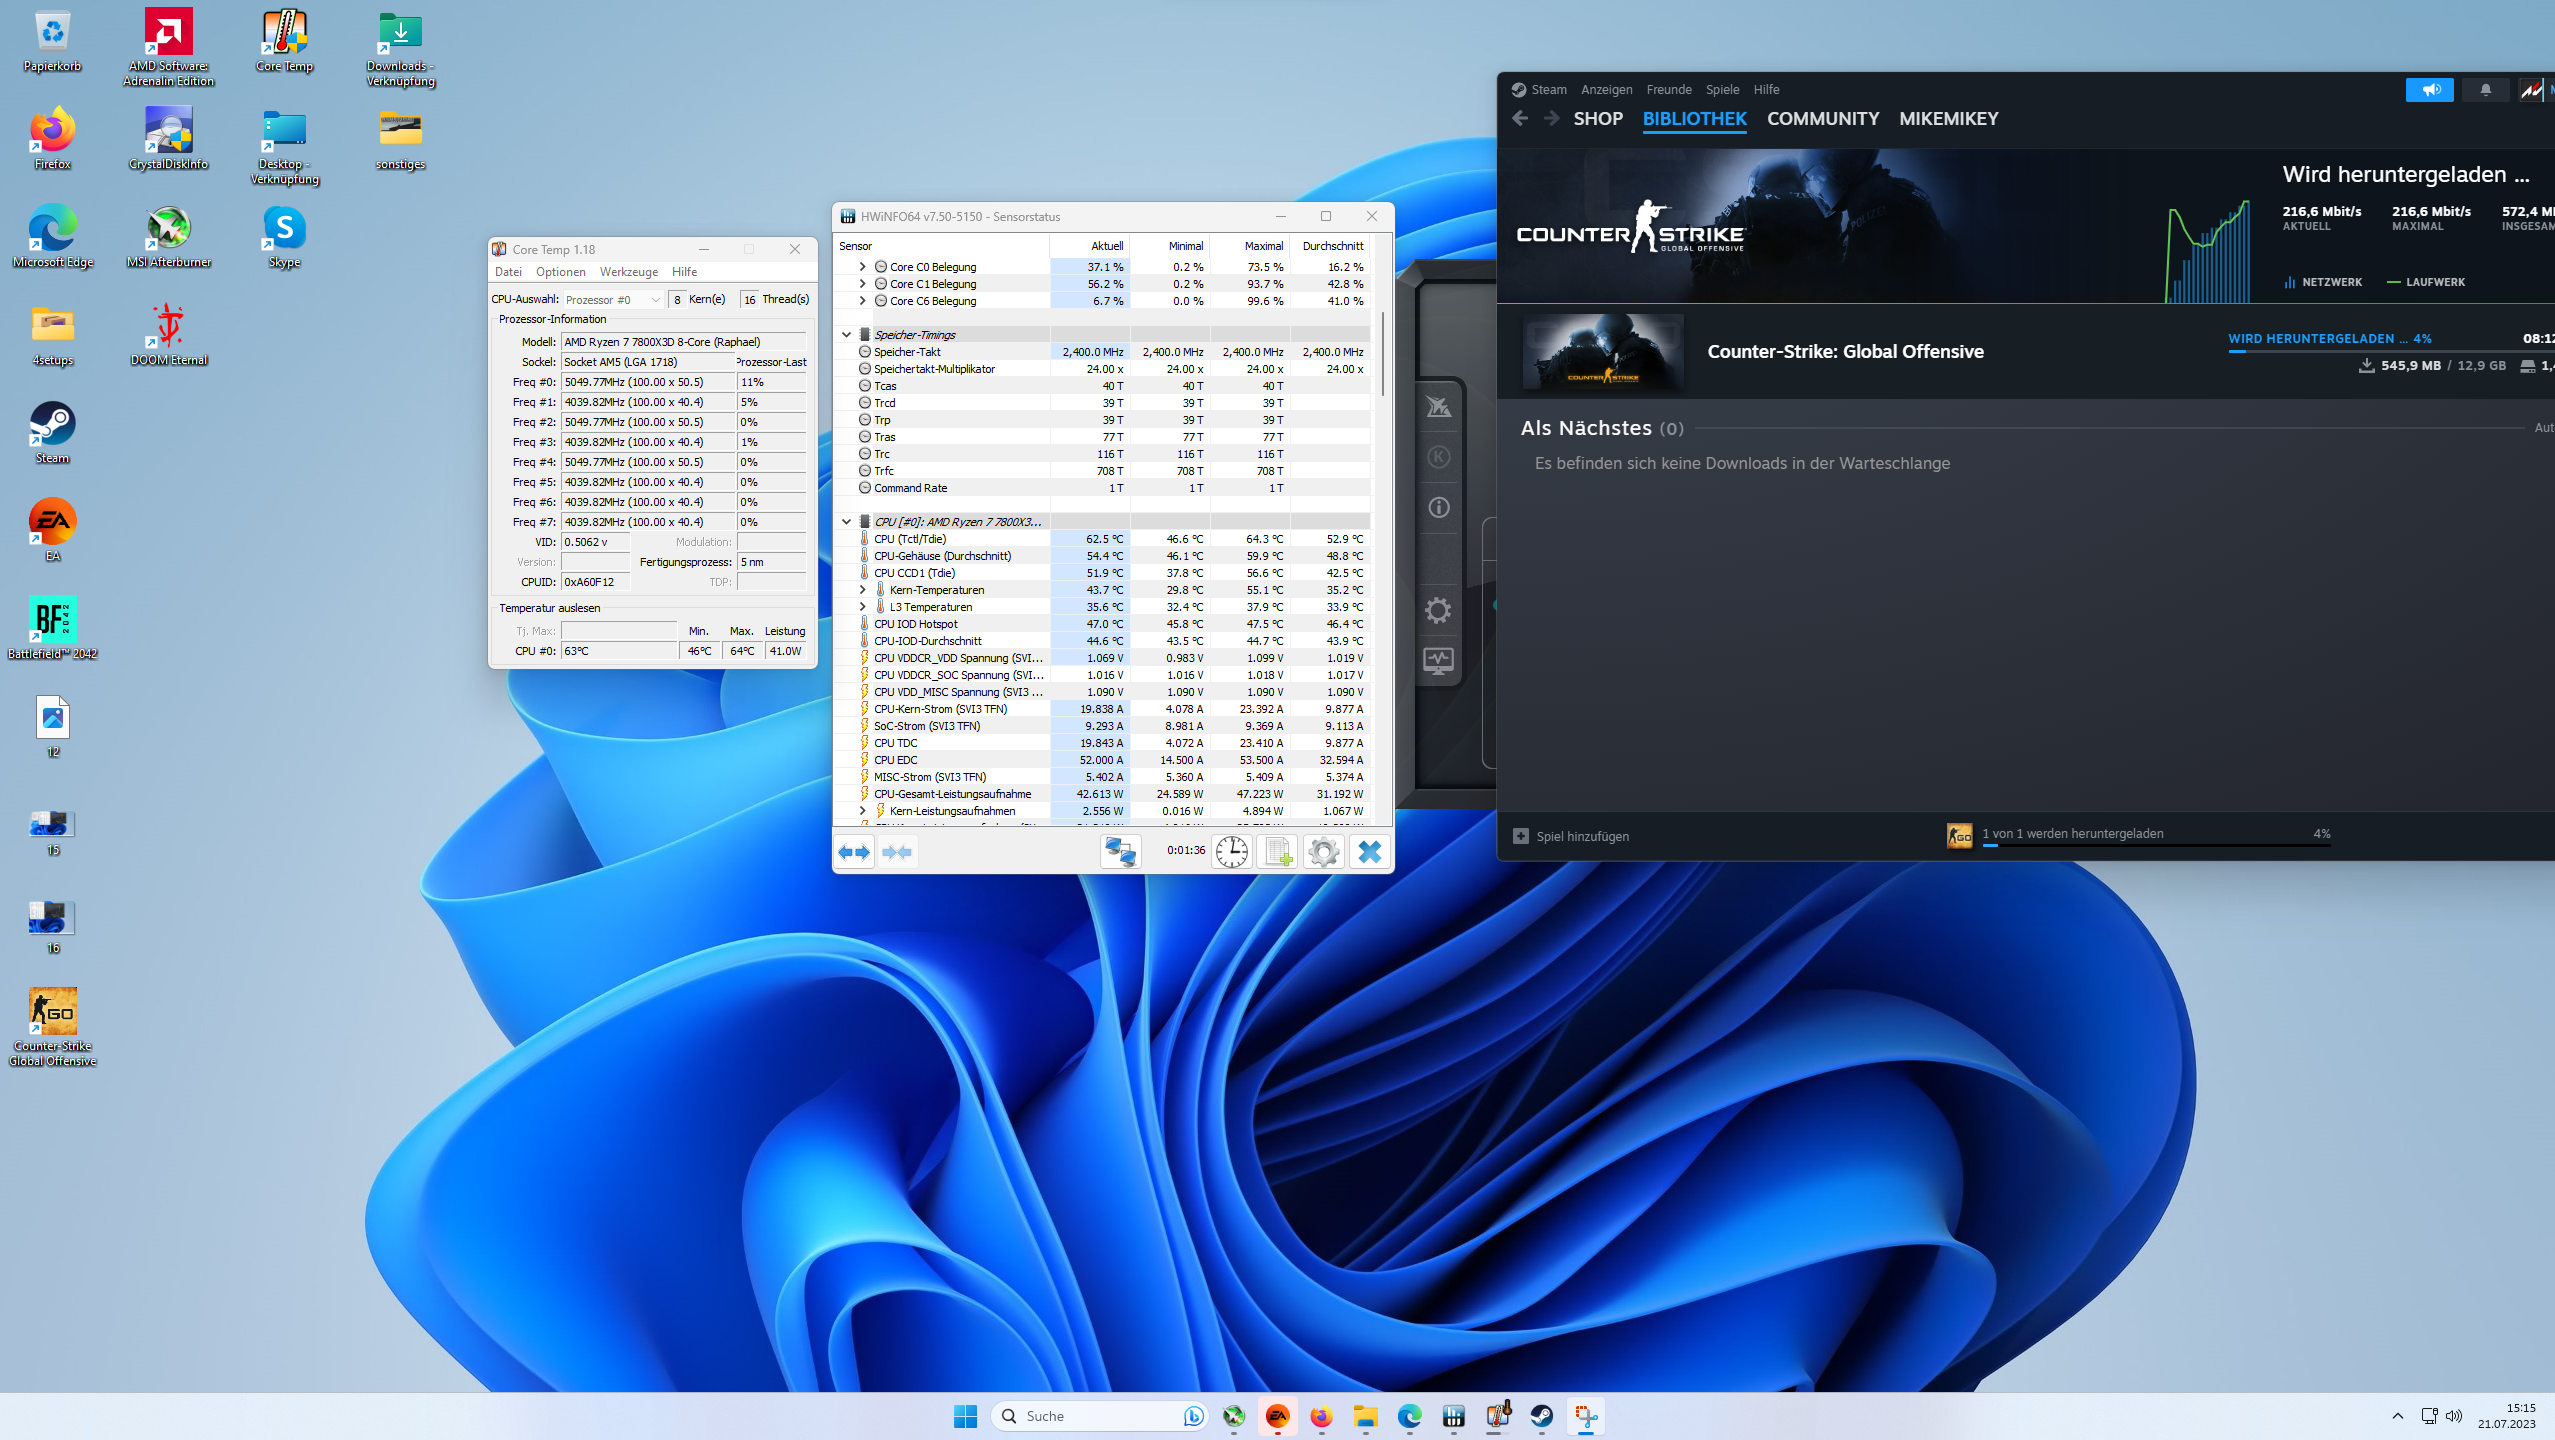Click Steam download progress bar at bottom

point(2155,845)
